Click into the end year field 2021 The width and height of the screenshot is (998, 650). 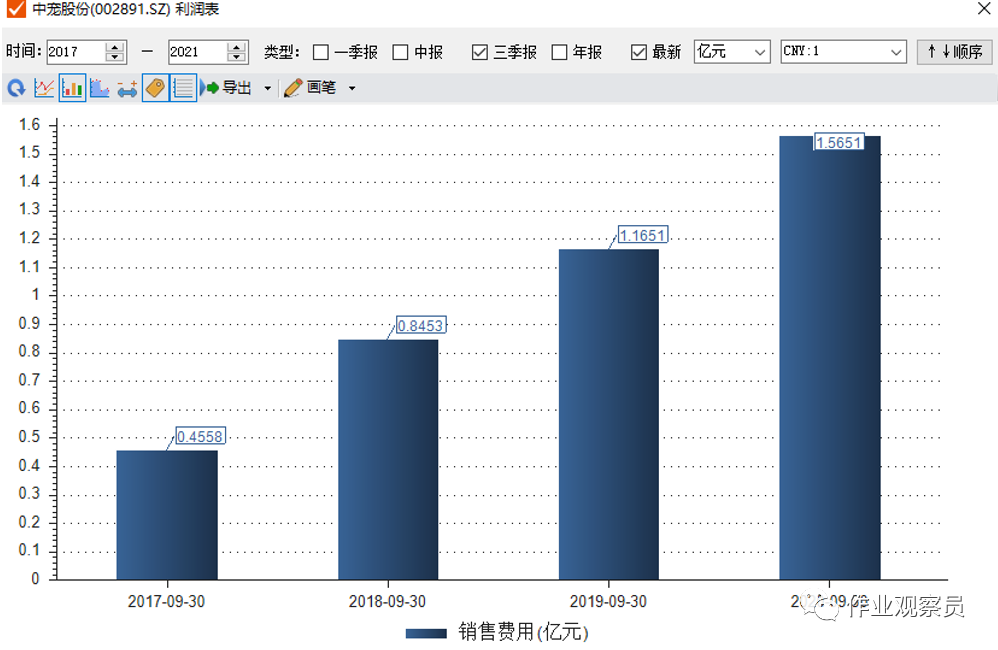(x=198, y=52)
